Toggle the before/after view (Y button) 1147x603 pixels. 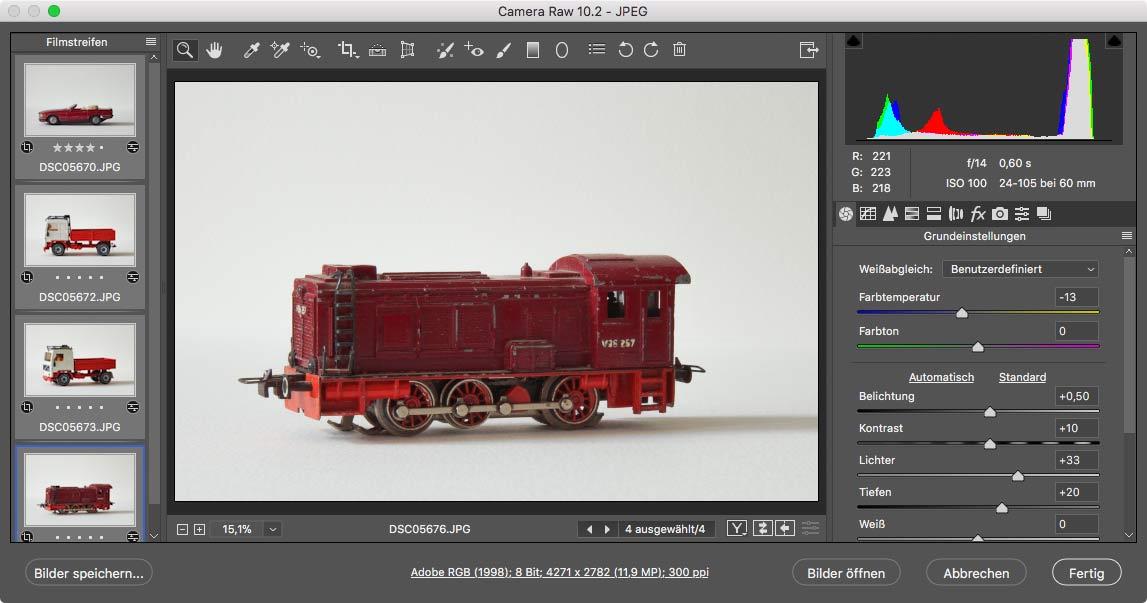(737, 529)
